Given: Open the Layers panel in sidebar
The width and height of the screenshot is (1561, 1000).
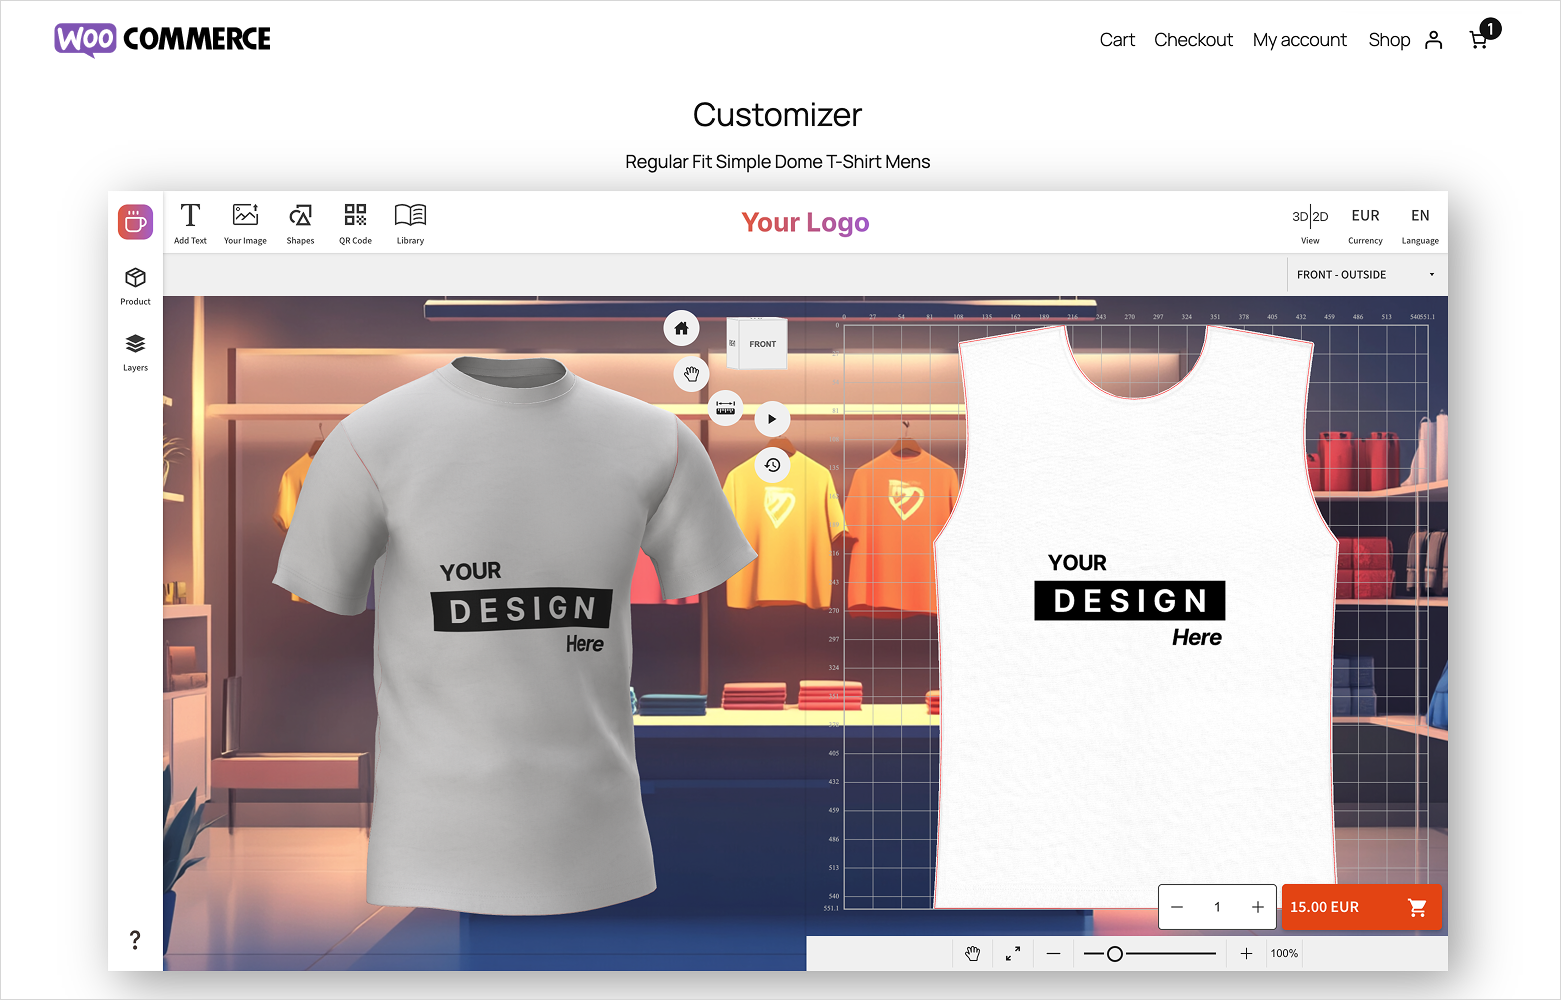Looking at the screenshot, I should [x=135, y=353].
